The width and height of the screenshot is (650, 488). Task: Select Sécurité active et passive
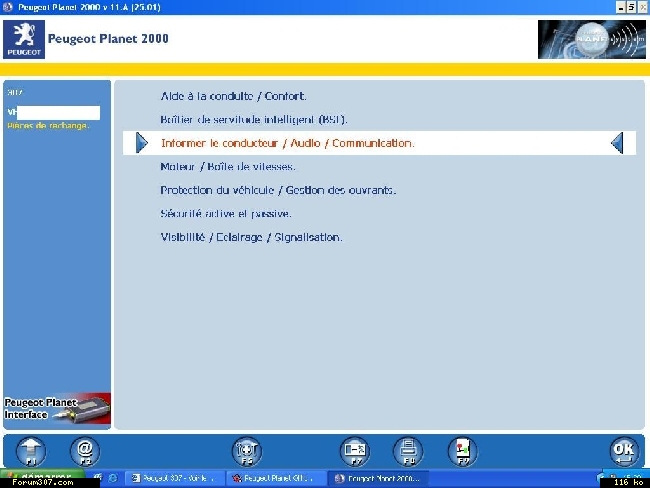(226, 214)
